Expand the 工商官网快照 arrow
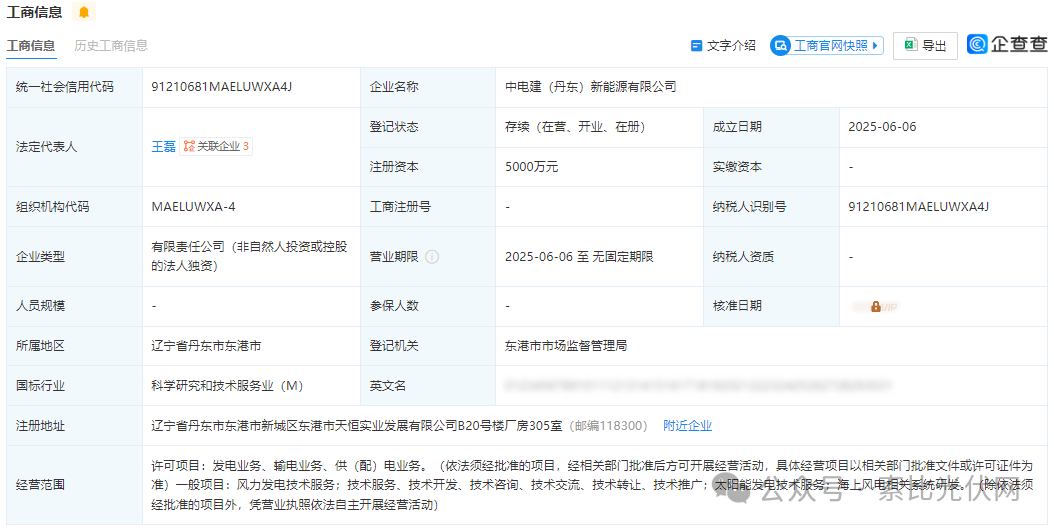Screen dimensions: 1054x531 click(876, 46)
